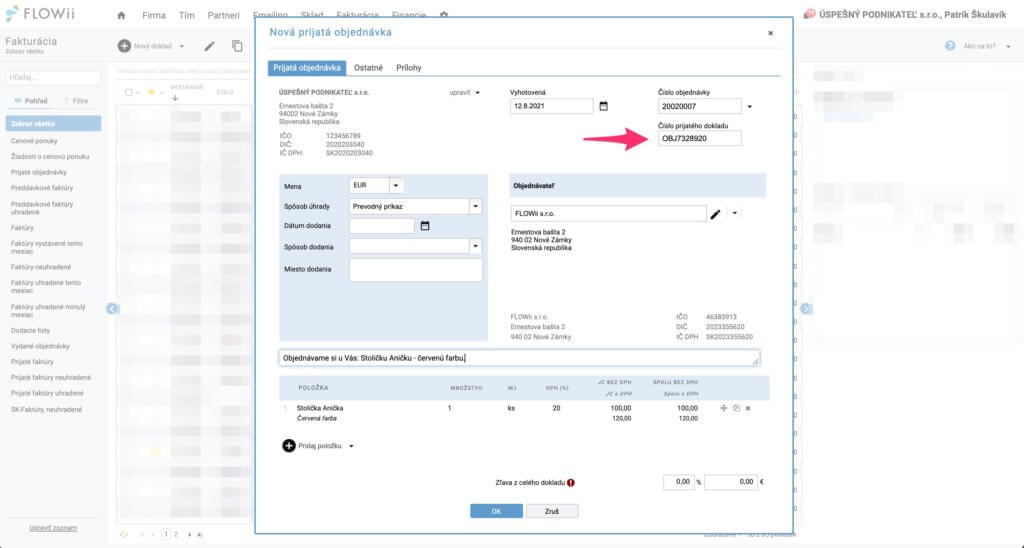1024x548 pixels.
Task: Open the calendar icon next to Vyhotovená date
Action: (603, 106)
